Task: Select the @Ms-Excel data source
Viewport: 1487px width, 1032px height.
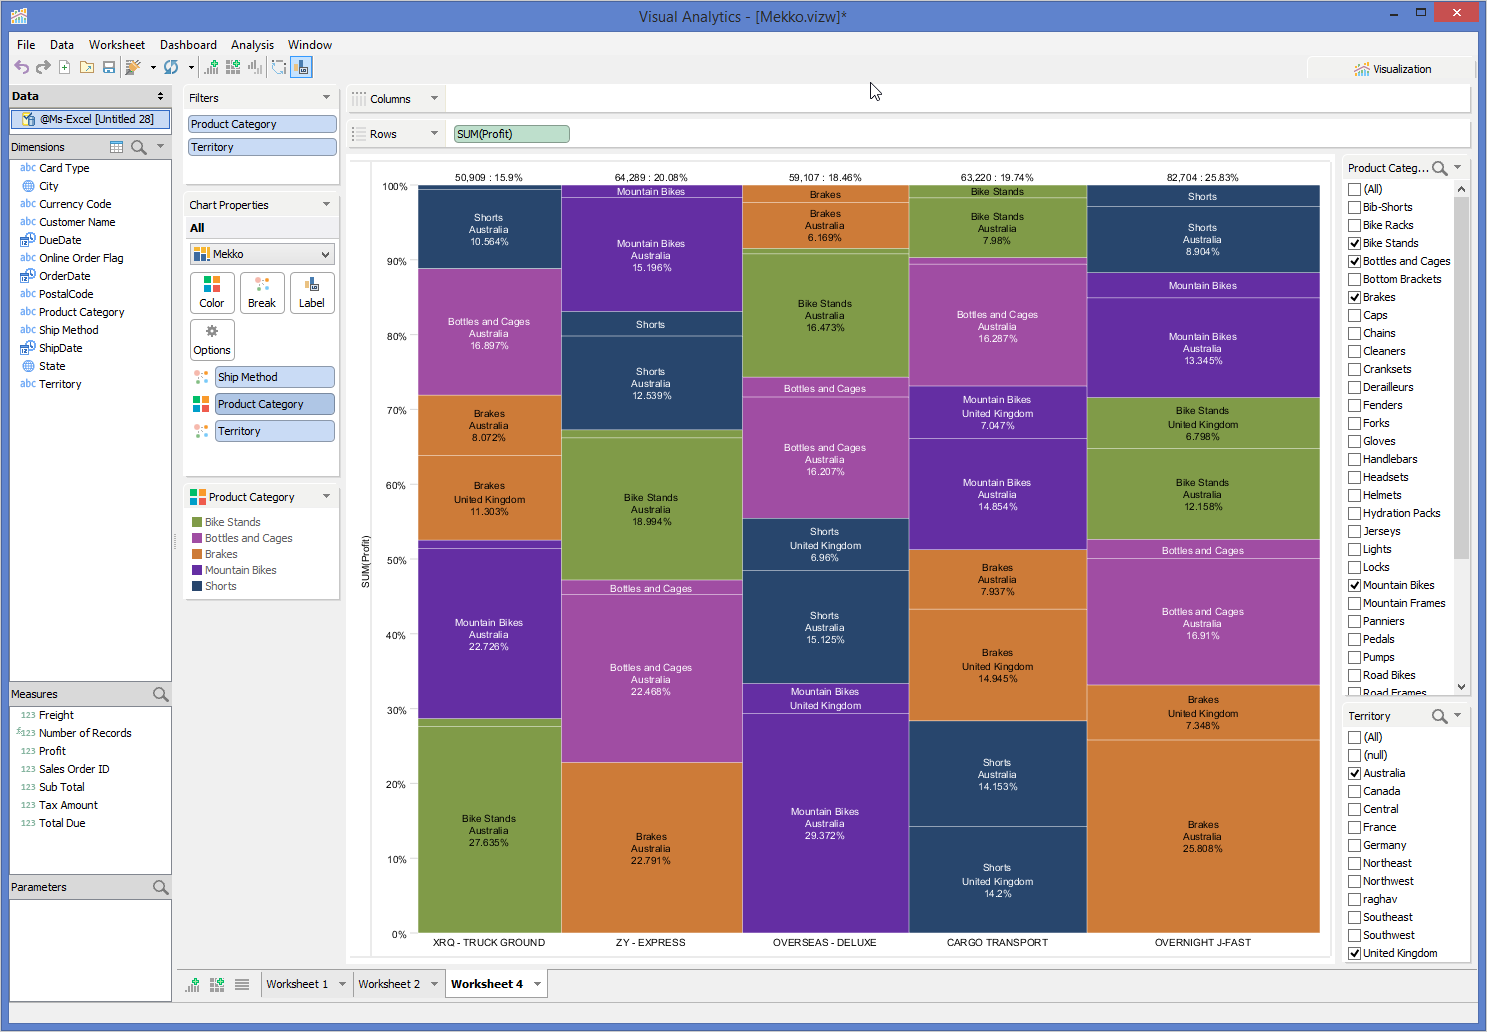Action: tap(90, 119)
